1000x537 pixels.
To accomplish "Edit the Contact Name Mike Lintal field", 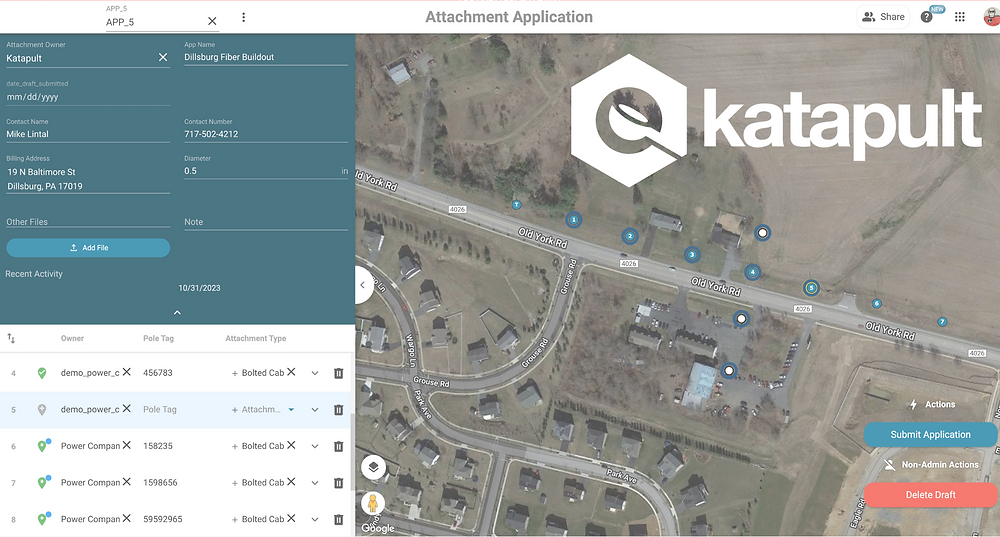I will [x=88, y=134].
